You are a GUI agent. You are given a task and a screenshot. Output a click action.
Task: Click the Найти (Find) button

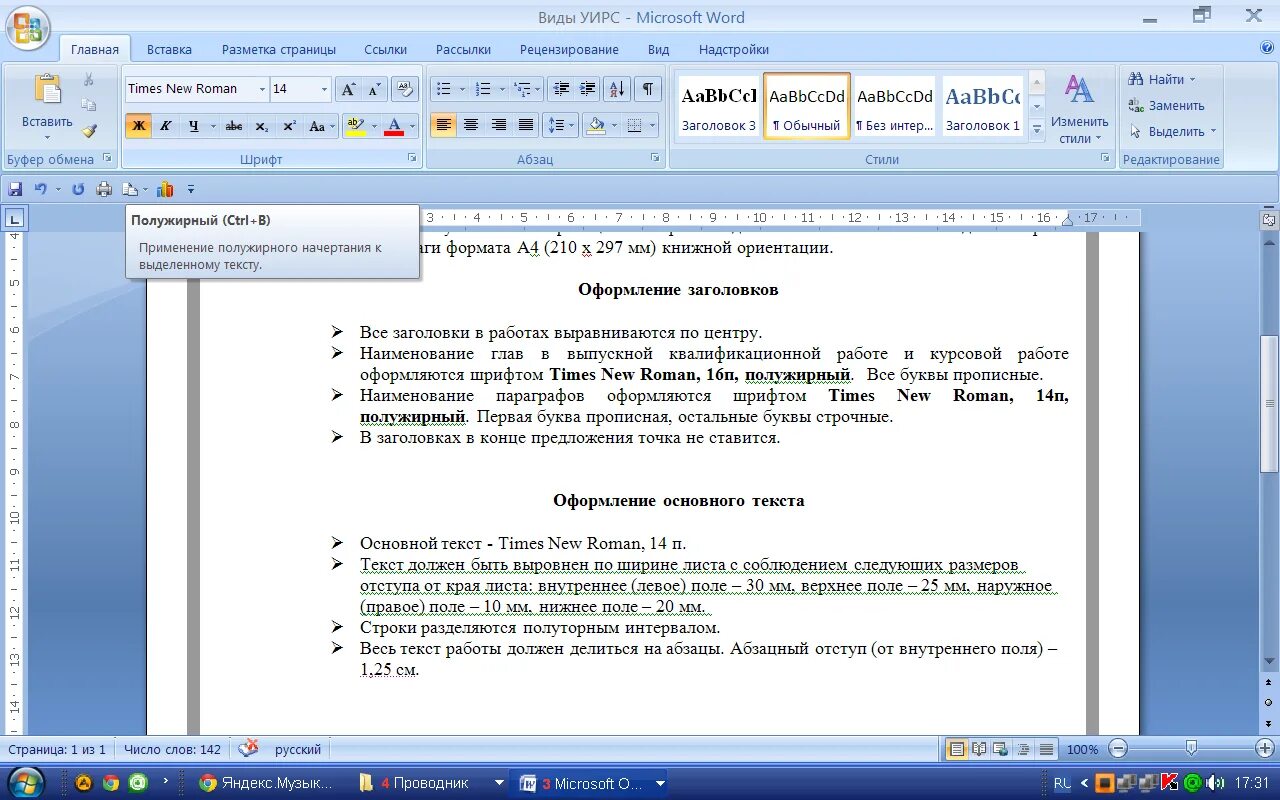(1160, 79)
